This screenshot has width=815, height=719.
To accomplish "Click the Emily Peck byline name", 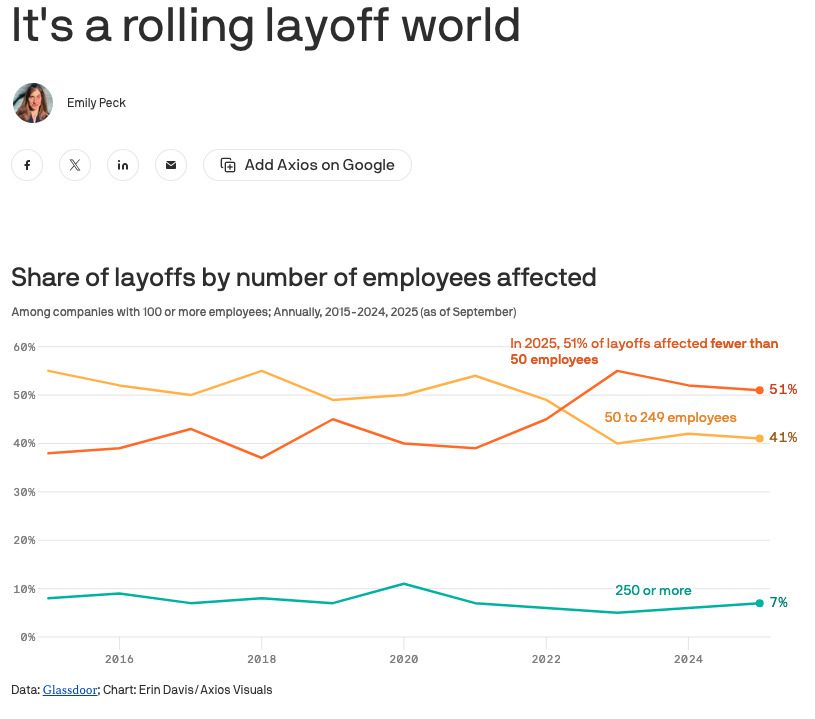I will coord(94,103).
